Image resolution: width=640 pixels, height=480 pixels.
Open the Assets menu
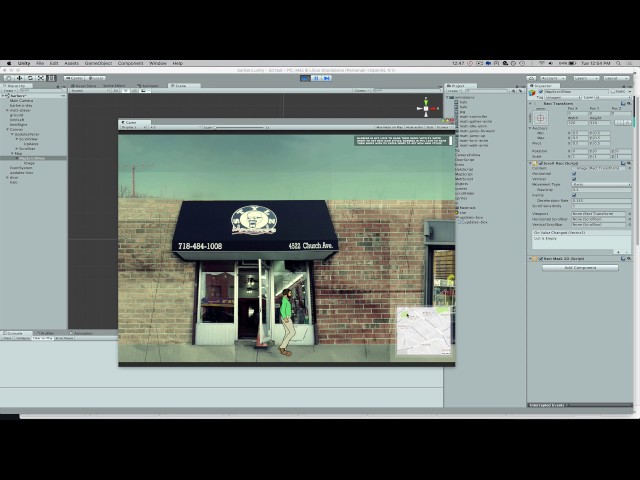pos(71,63)
